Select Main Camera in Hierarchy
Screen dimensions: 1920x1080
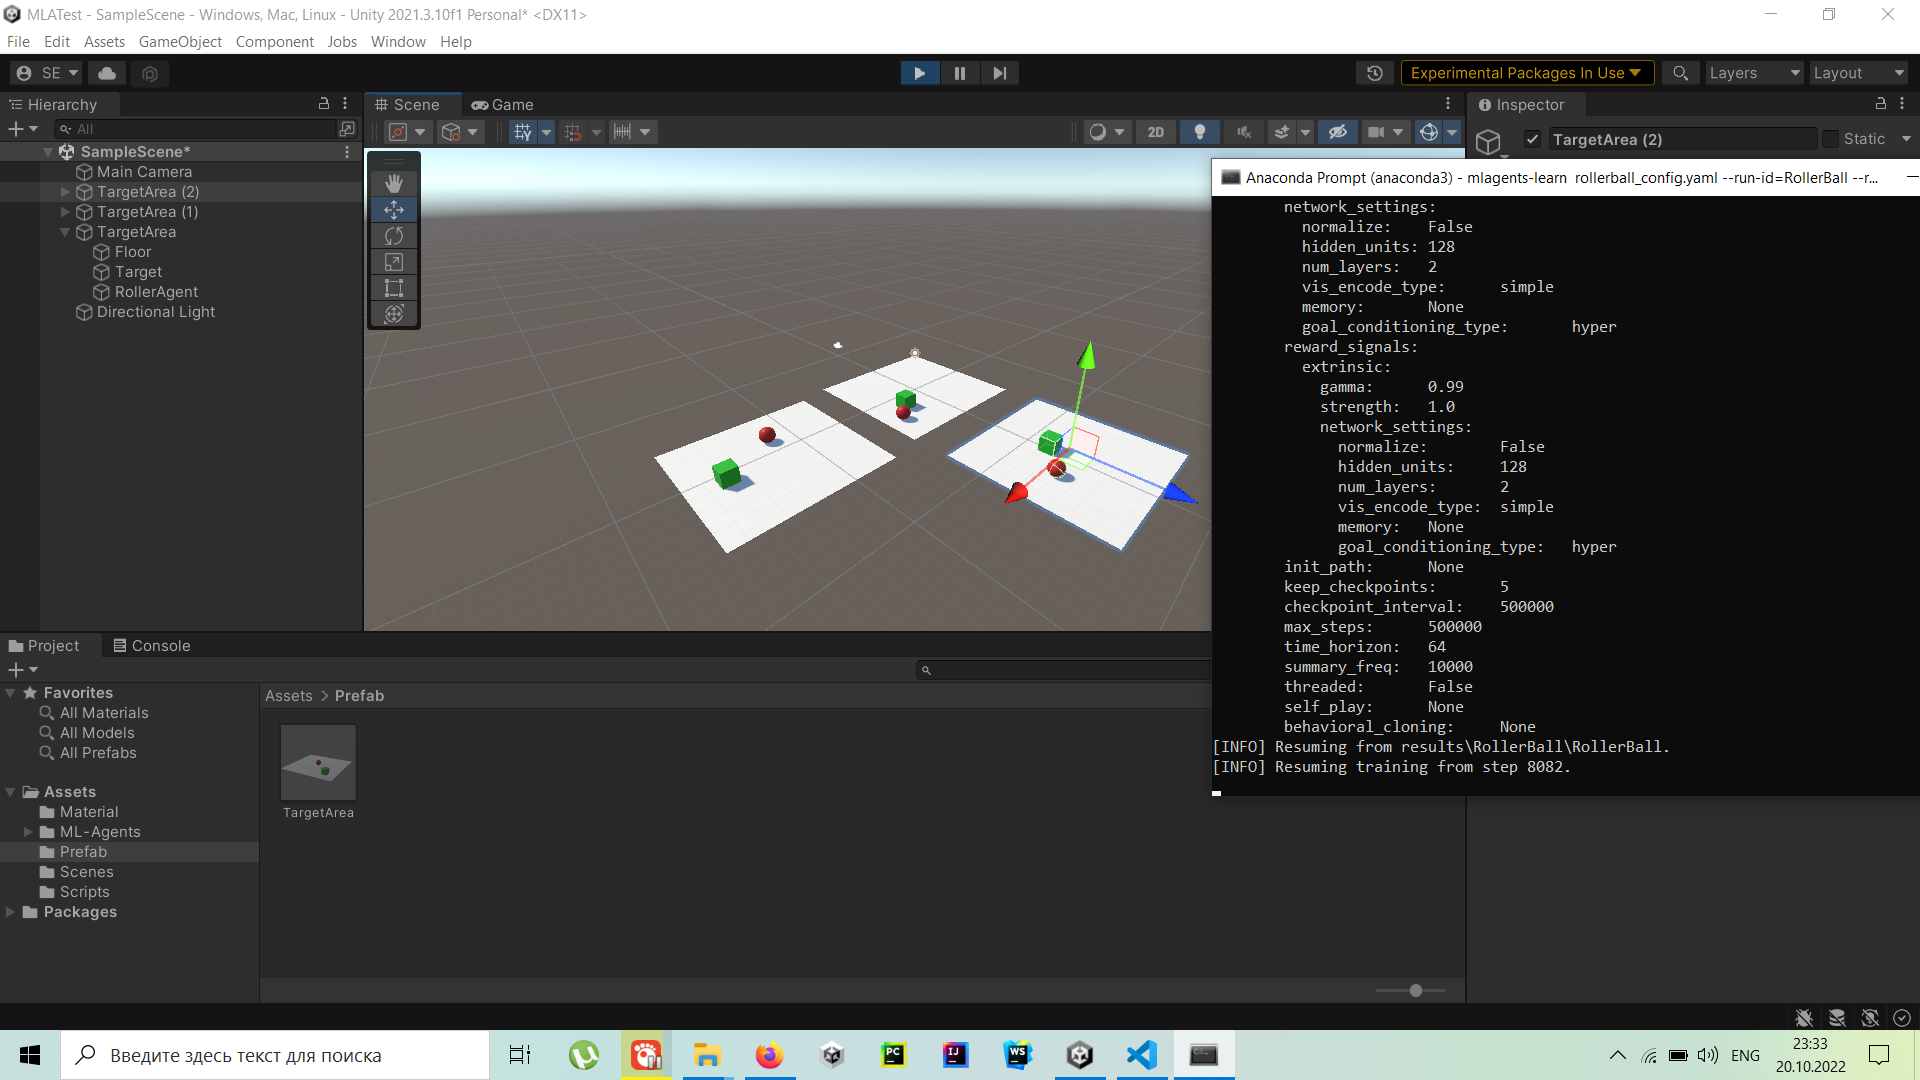144,172
